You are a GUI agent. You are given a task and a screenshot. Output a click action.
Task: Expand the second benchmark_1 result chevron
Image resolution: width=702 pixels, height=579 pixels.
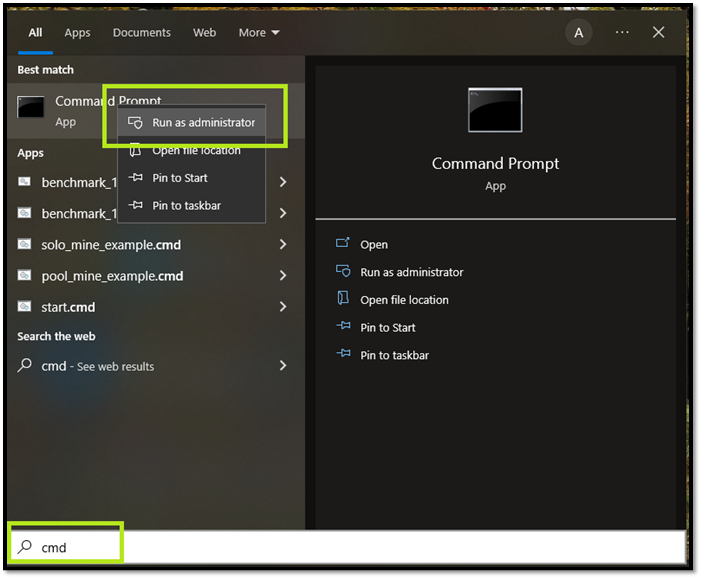(x=283, y=213)
